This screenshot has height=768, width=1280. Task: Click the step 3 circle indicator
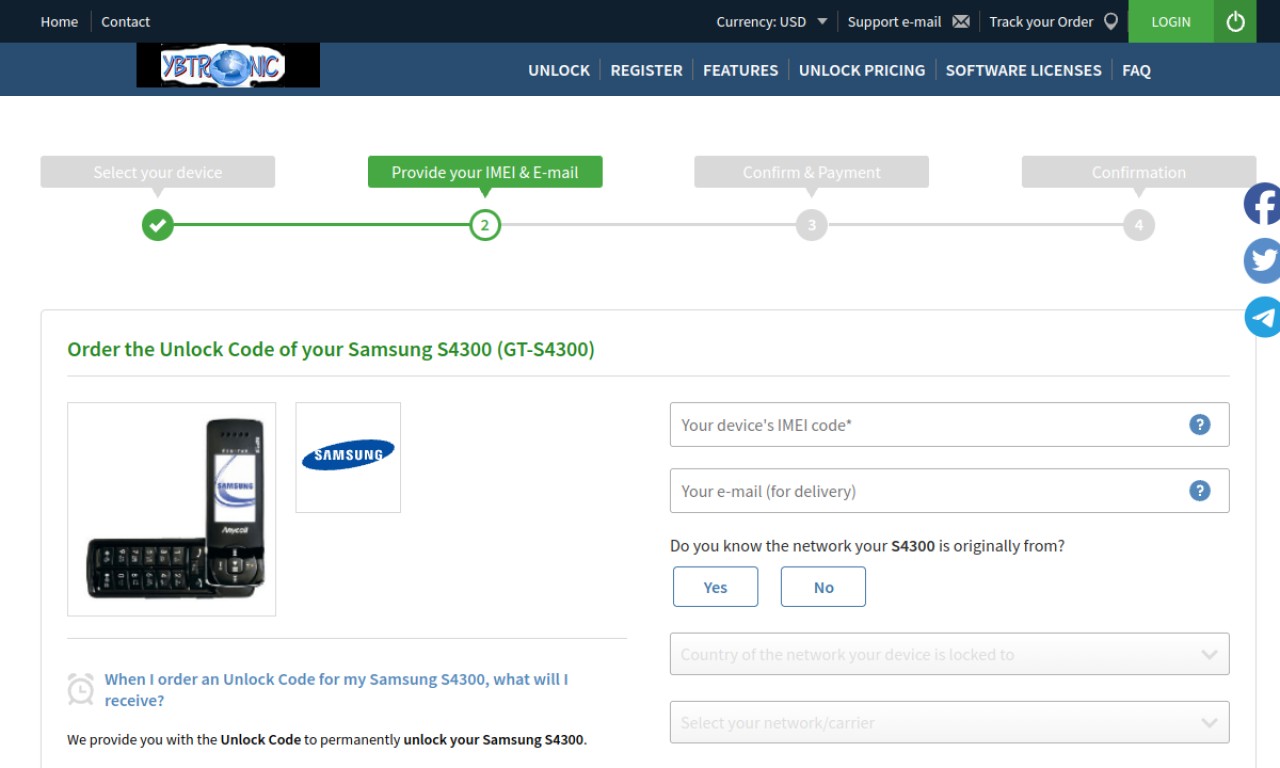click(x=812, y=225)
